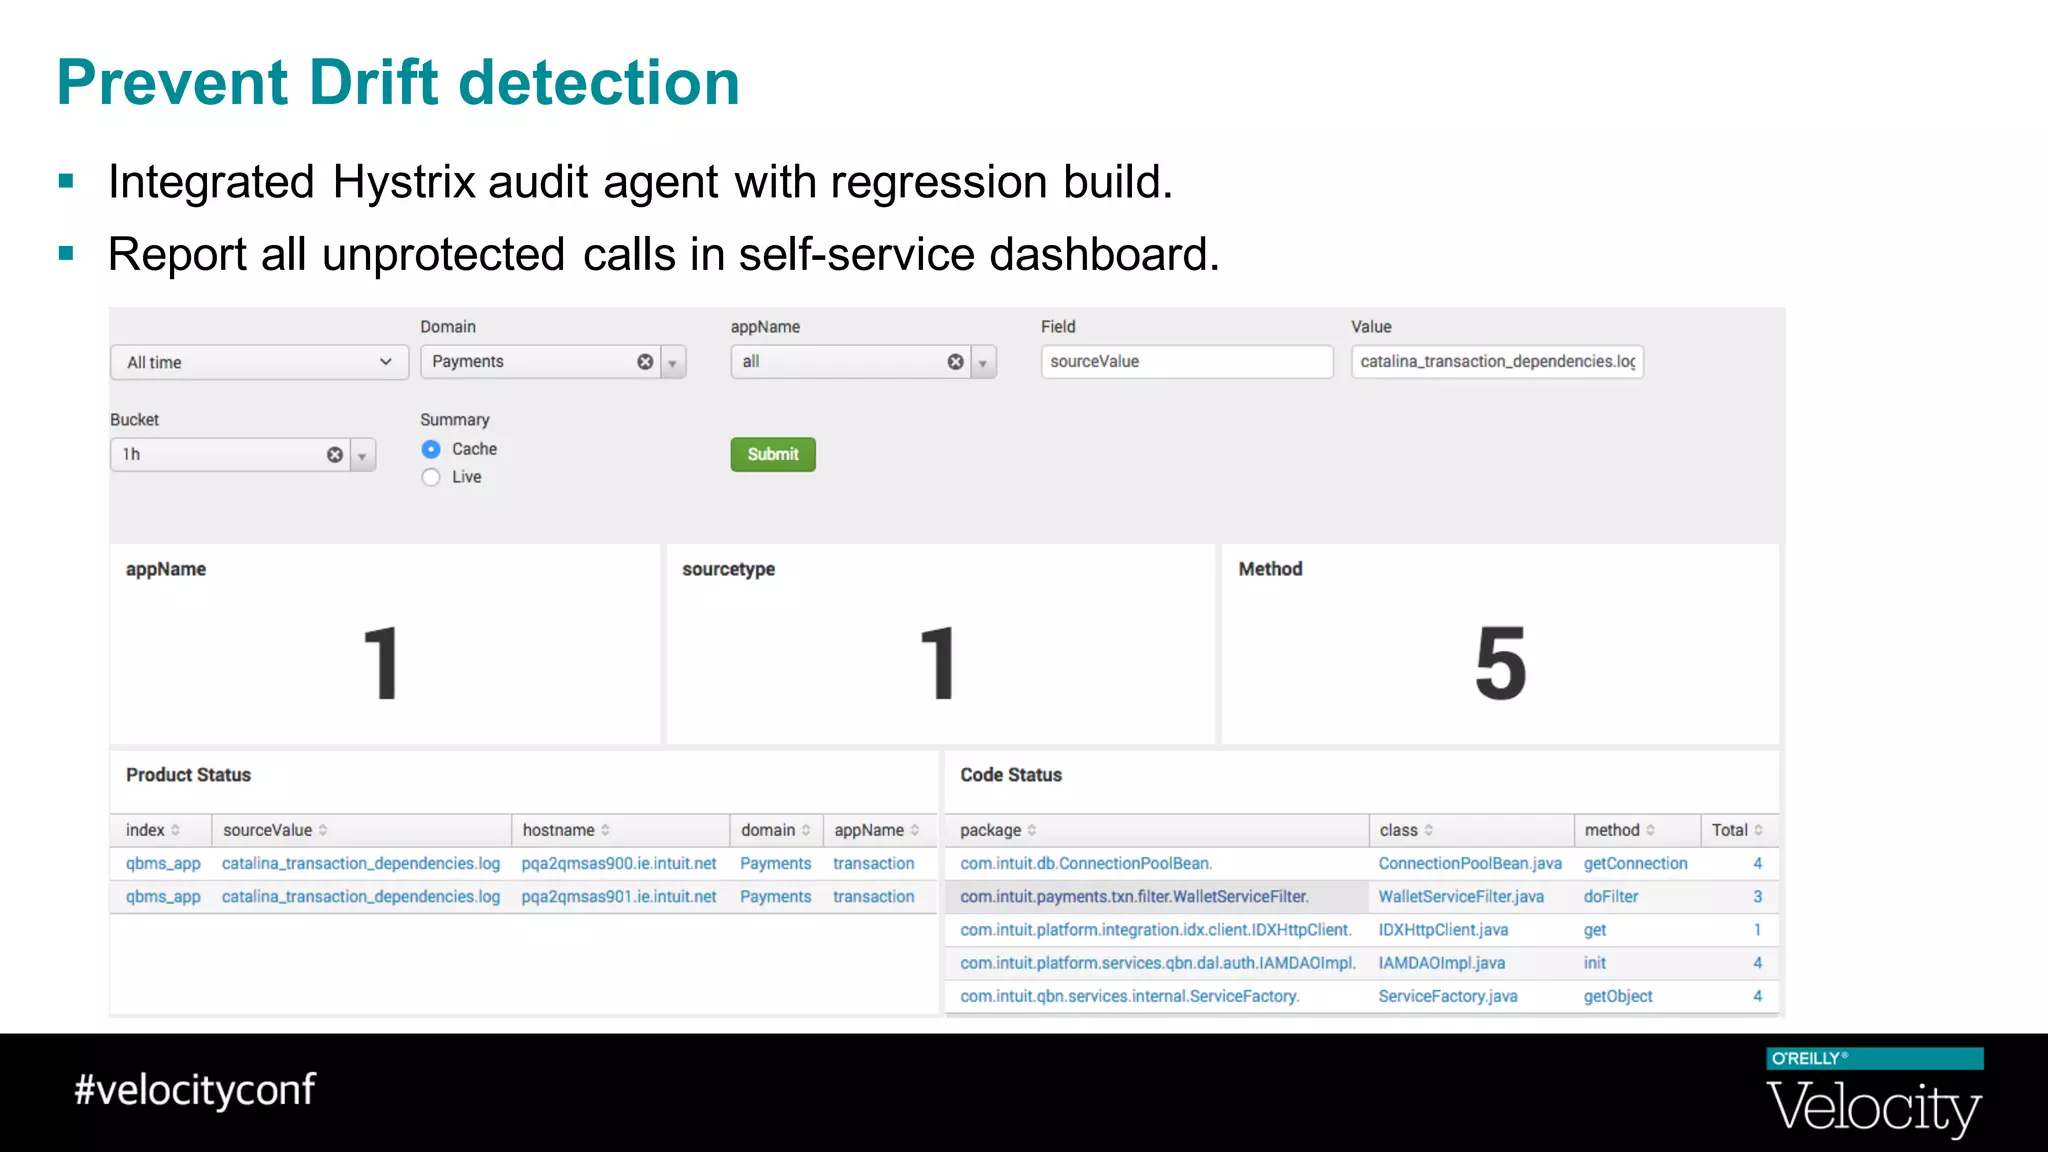Open pqa2qmsas901.ie.intuit.net hostname link
This screenshot has width=2048, height=1152.
[x=619, y=897]
